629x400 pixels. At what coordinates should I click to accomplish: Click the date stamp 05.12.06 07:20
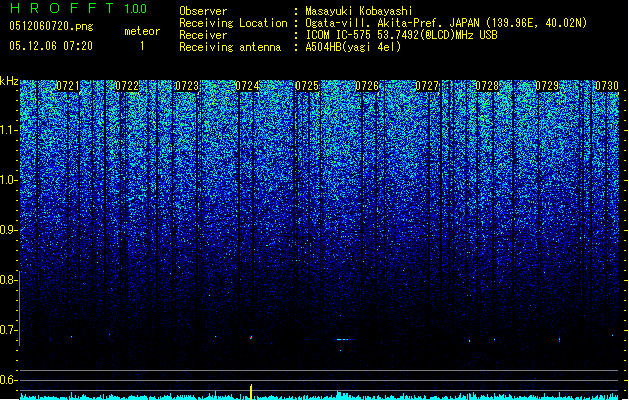coord(51,46)
